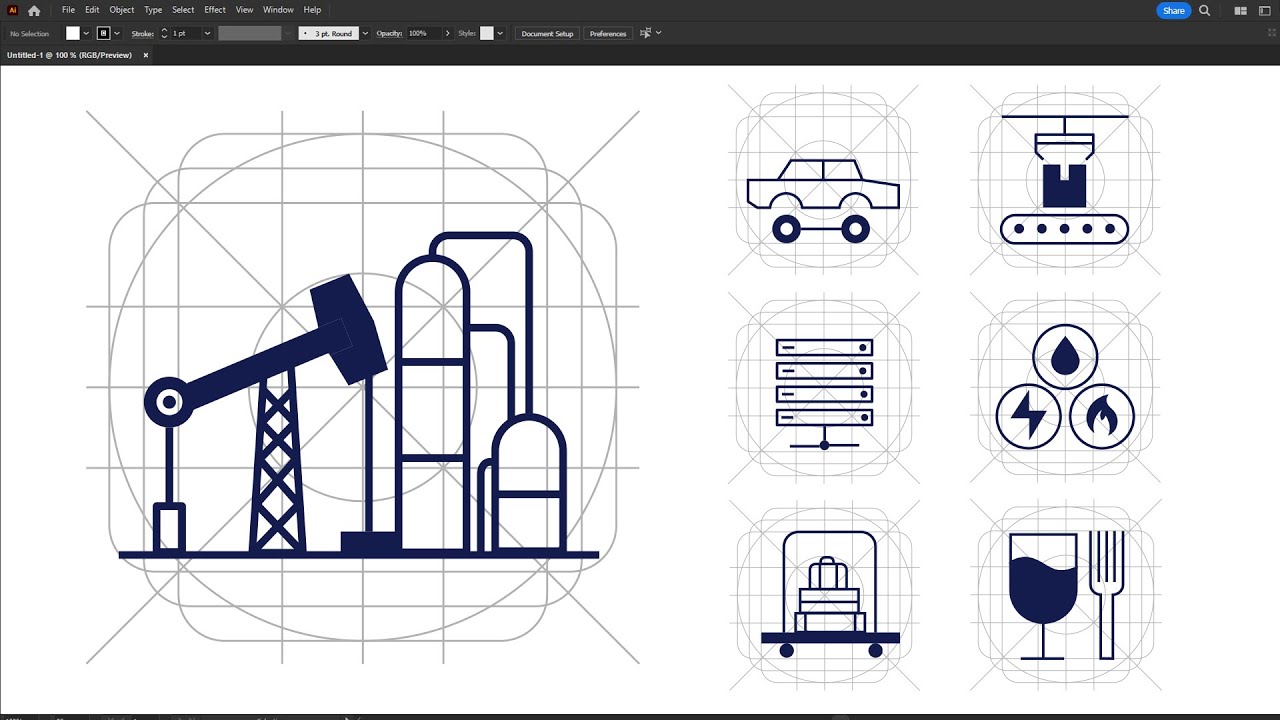This screenshot has width=1280, height=720.
Task: Select the conveyor belt box icon artwork
Action: 1064,180
